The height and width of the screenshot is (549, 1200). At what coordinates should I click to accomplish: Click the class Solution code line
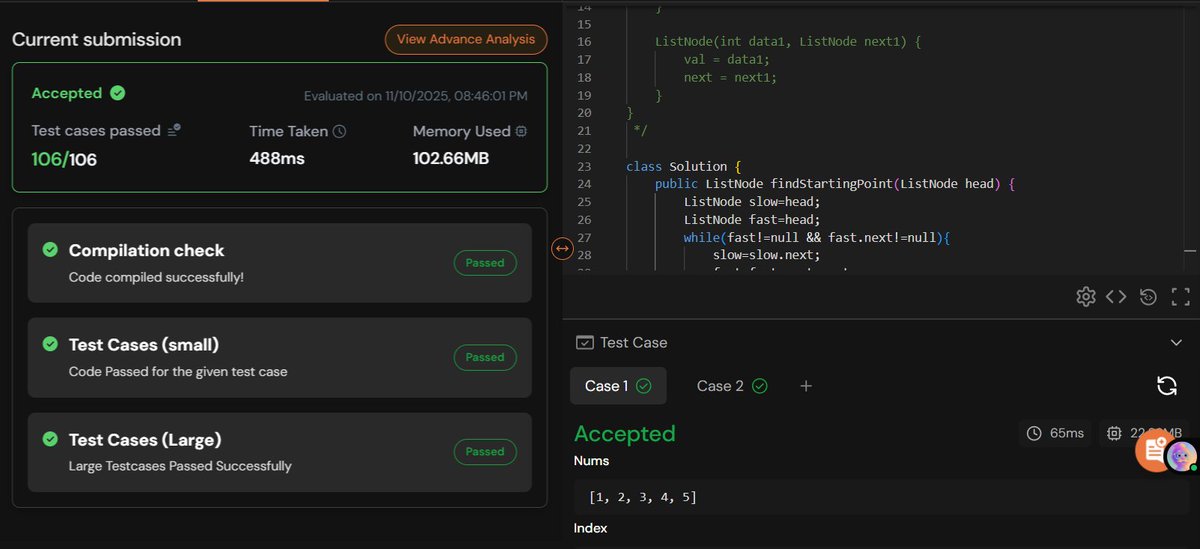(x=683, y=166)
